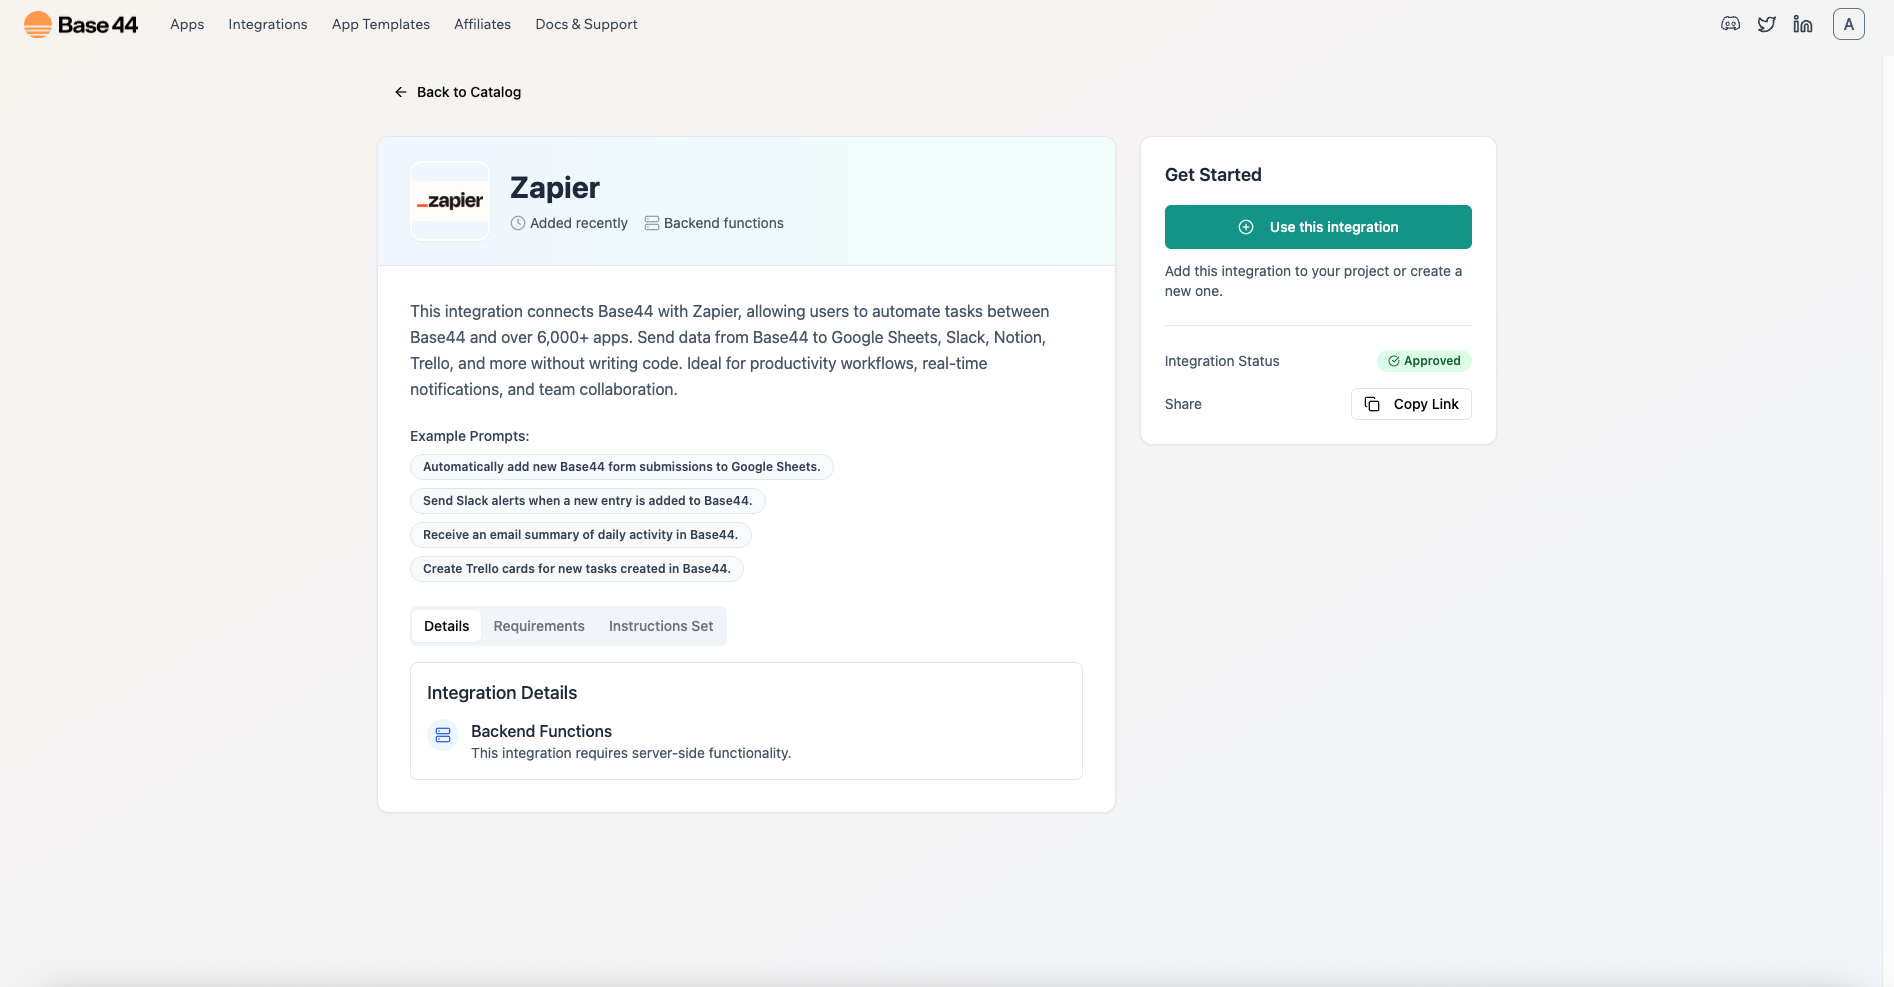Open App Templates in the navigation
Screen dimensions: 1894x987
click(x=380, y=24)
